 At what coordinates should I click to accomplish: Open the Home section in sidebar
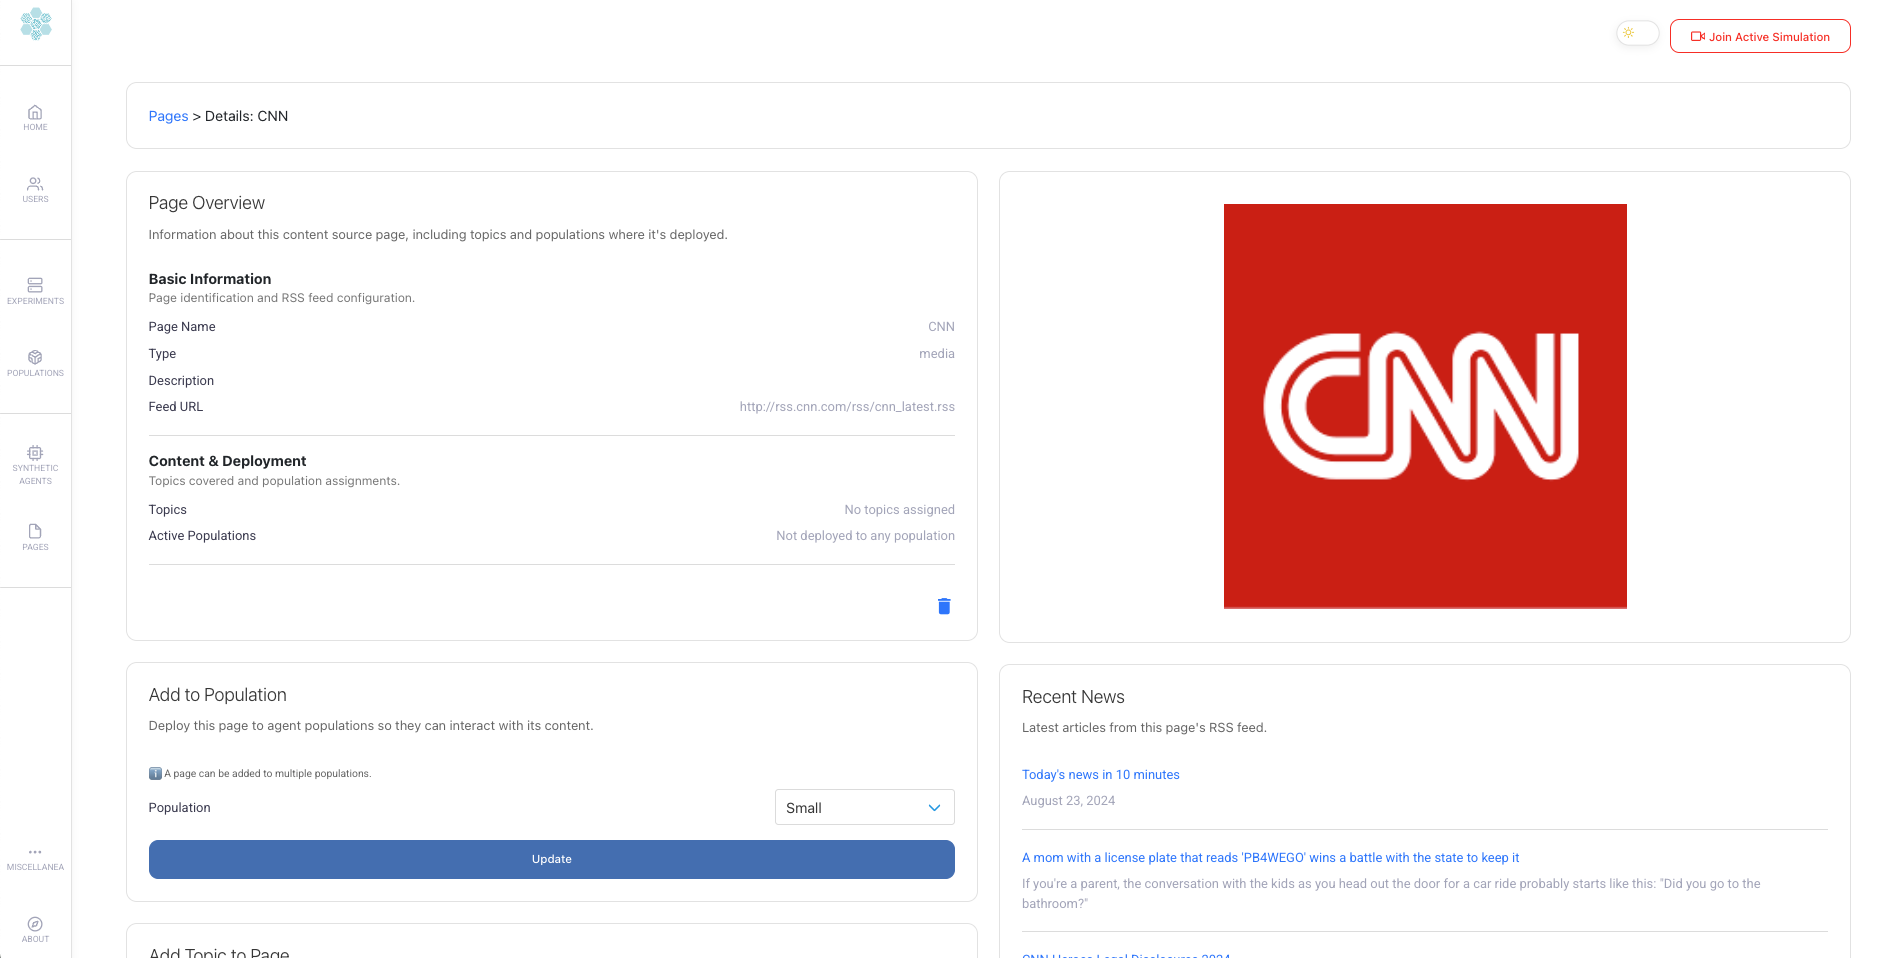[x=35, y=118]
